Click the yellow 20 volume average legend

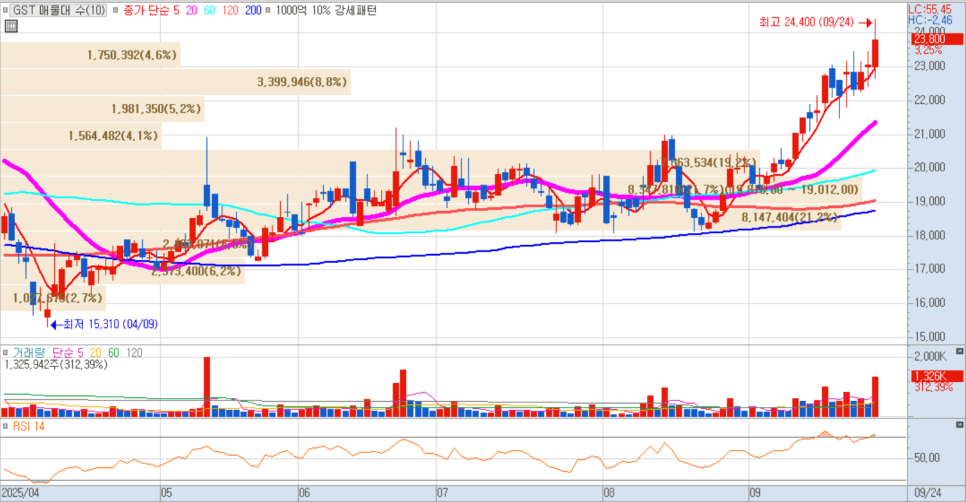coord(95,353)
